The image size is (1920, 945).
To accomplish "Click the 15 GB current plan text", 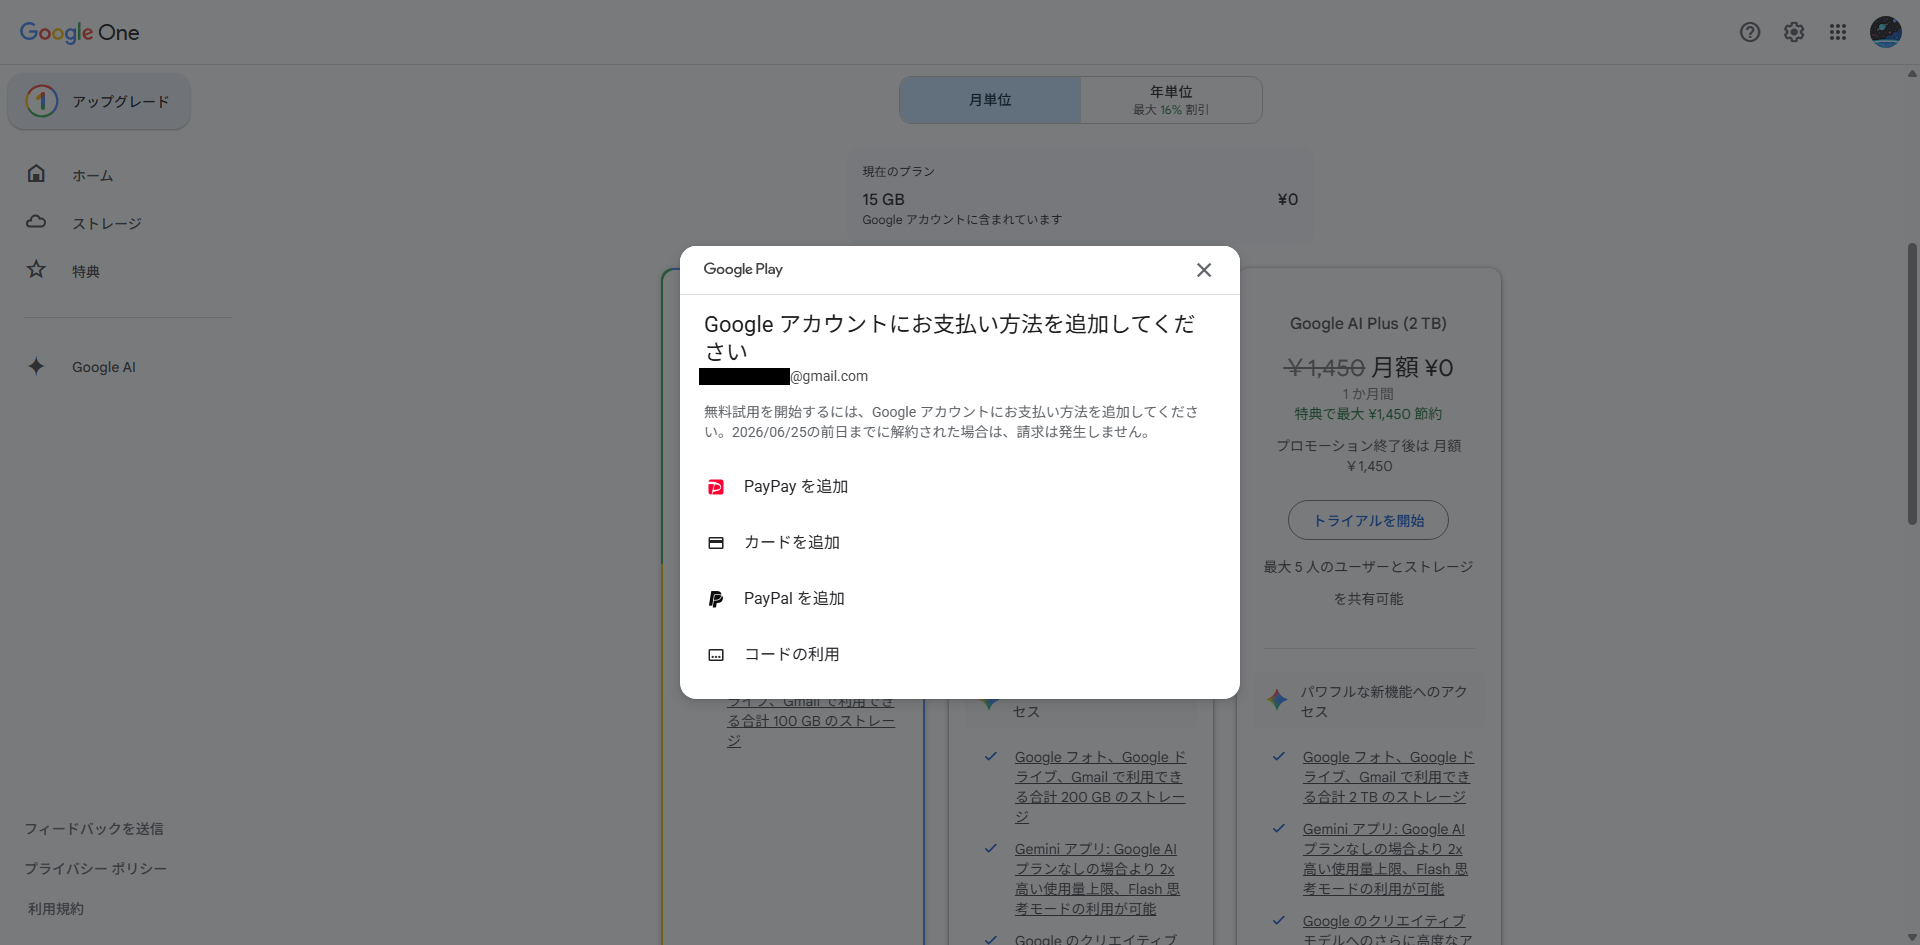I will click(883, 200).
